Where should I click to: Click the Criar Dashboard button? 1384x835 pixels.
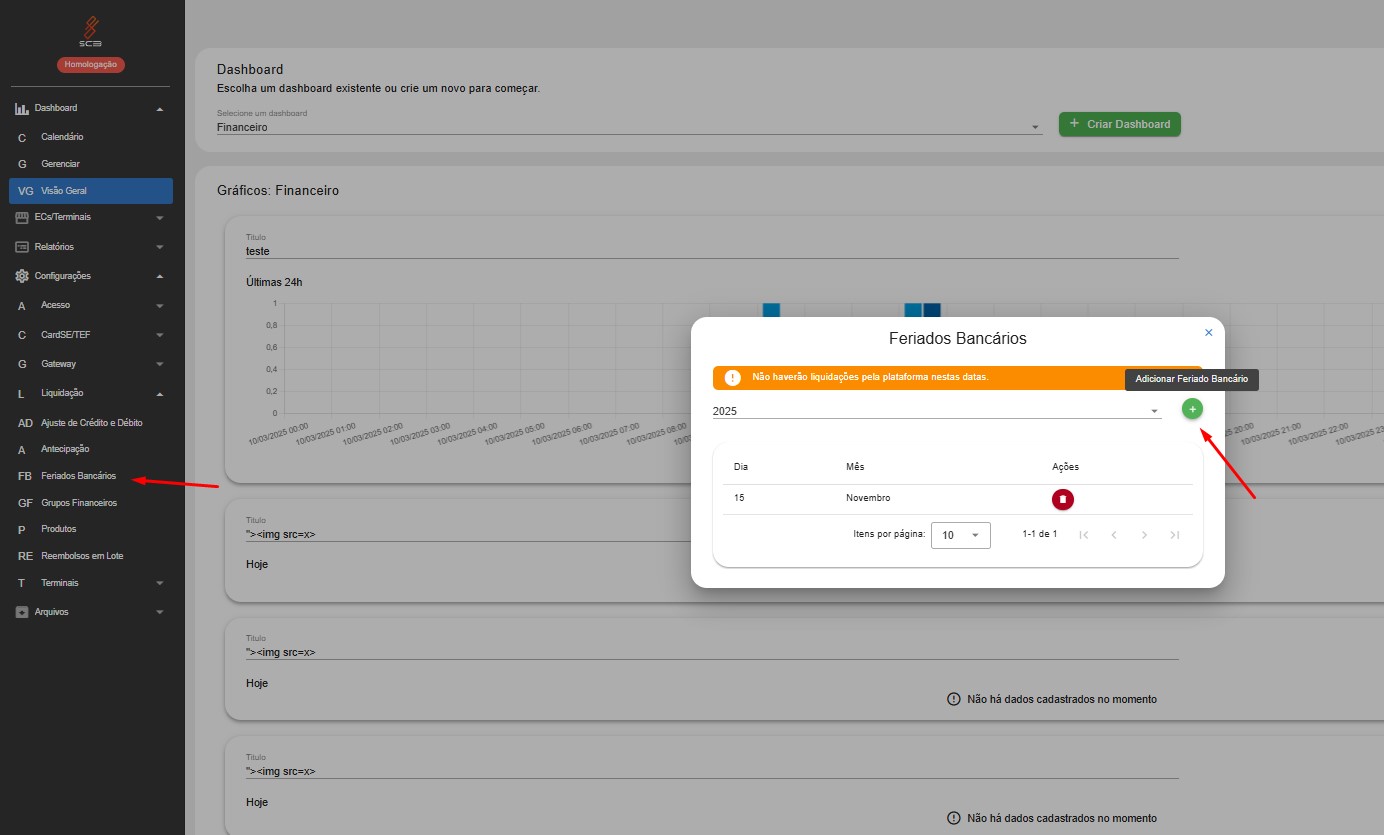coord(1119,124)
